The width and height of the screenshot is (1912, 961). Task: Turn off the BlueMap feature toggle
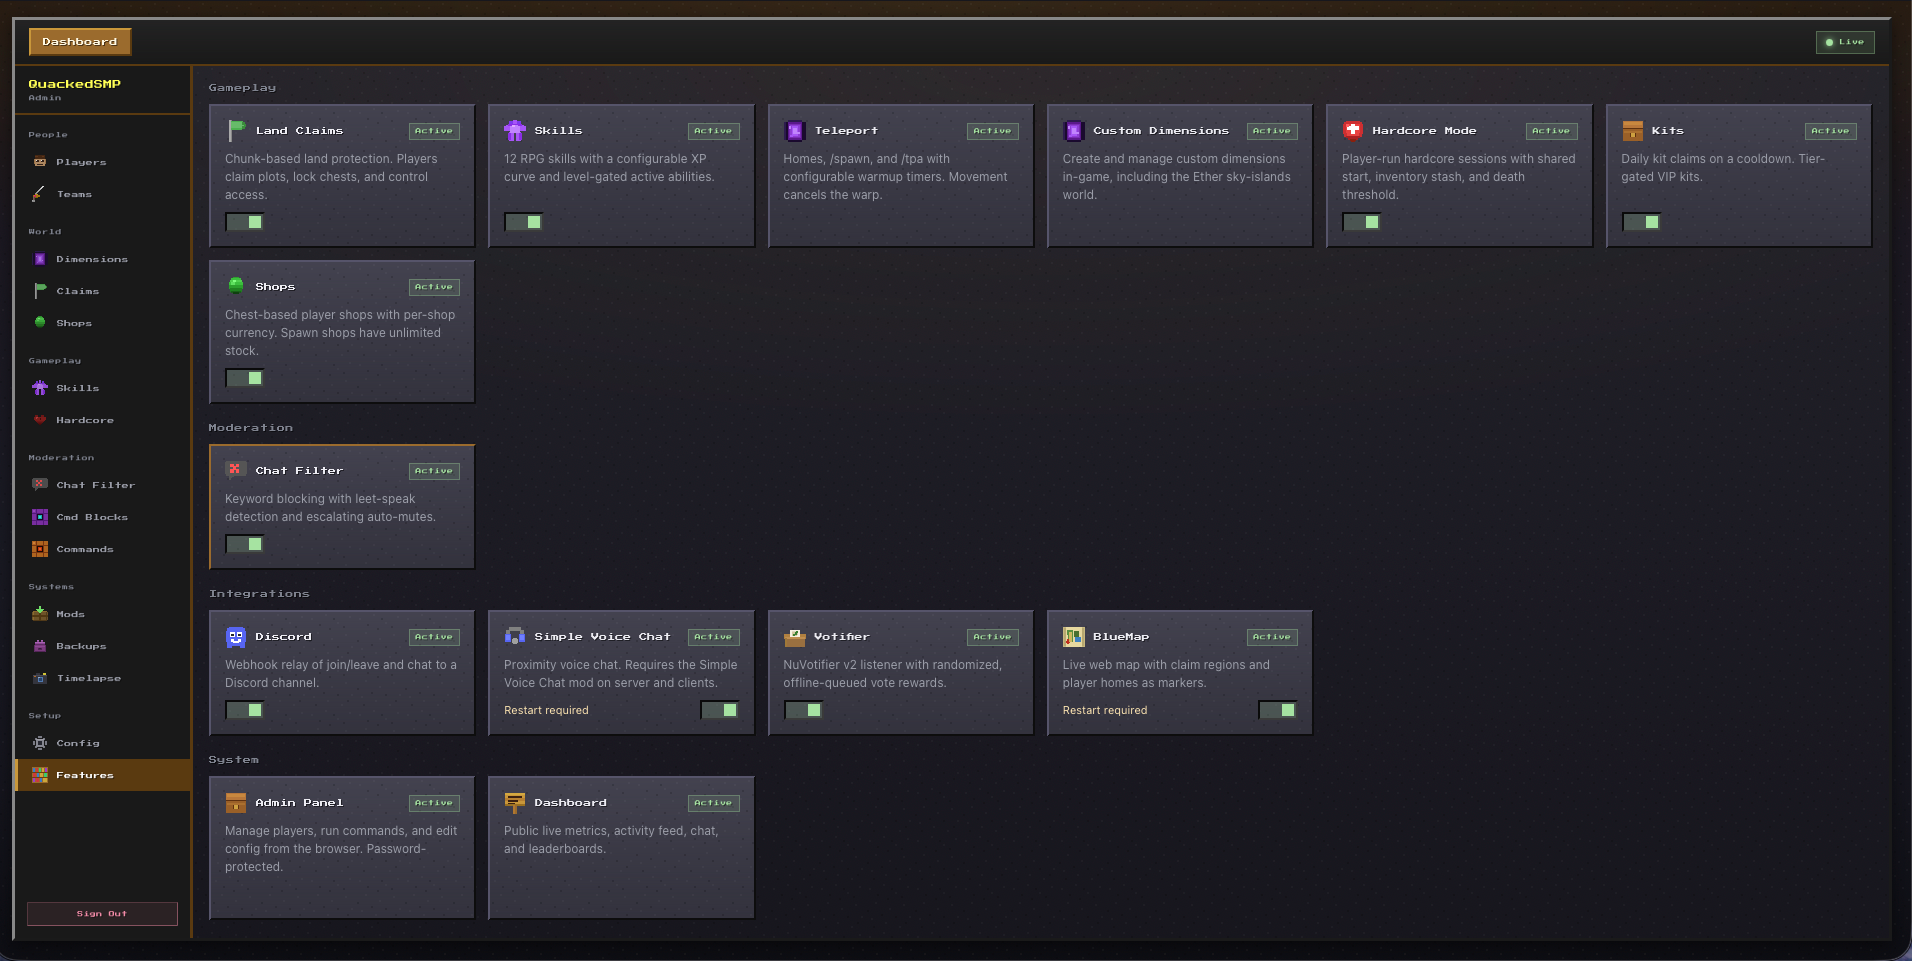(1277, 710)
